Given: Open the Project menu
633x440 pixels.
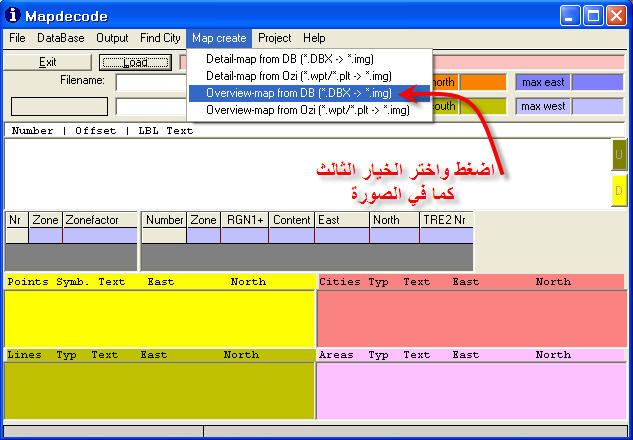Looking at the screenshot, I should pos(275,38).
